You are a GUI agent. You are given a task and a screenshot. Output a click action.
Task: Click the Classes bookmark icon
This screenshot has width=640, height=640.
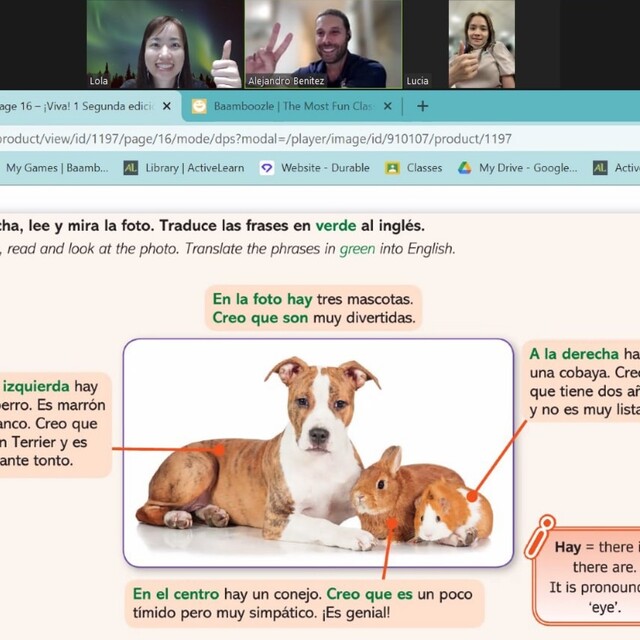click(392, 168)
